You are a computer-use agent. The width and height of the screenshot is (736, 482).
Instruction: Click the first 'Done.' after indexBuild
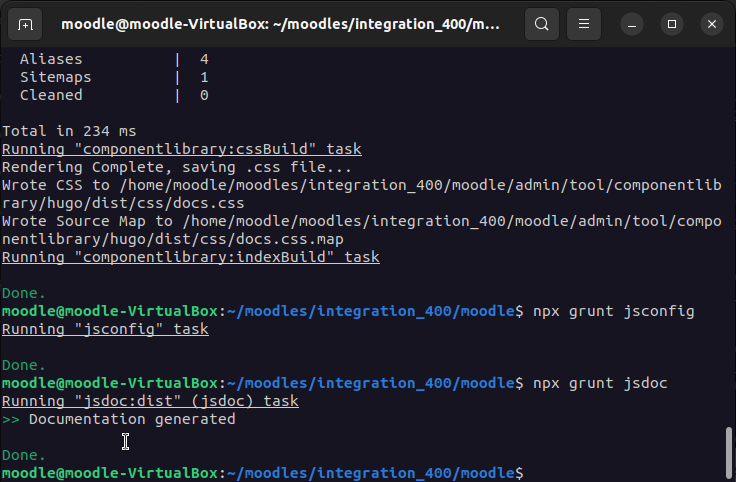point(23,293)
